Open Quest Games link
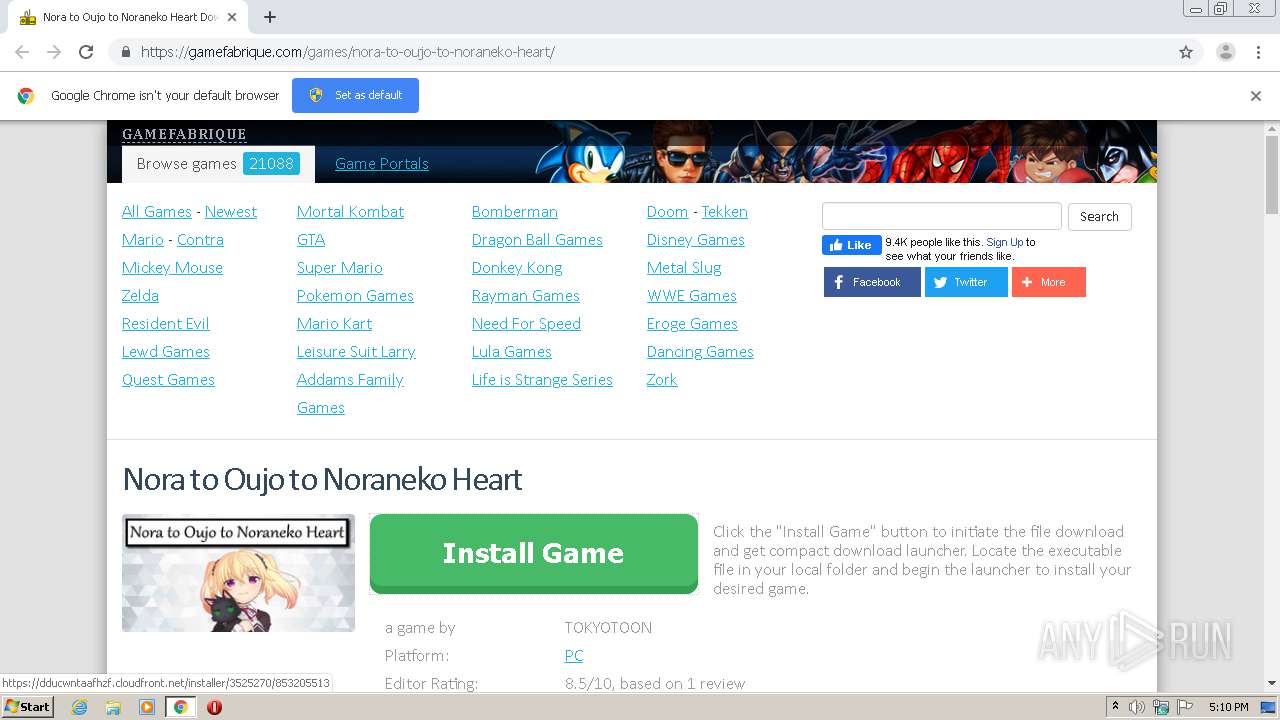Image resolution: width=1280 pixels, height=720 pixels. pos(168,380)
